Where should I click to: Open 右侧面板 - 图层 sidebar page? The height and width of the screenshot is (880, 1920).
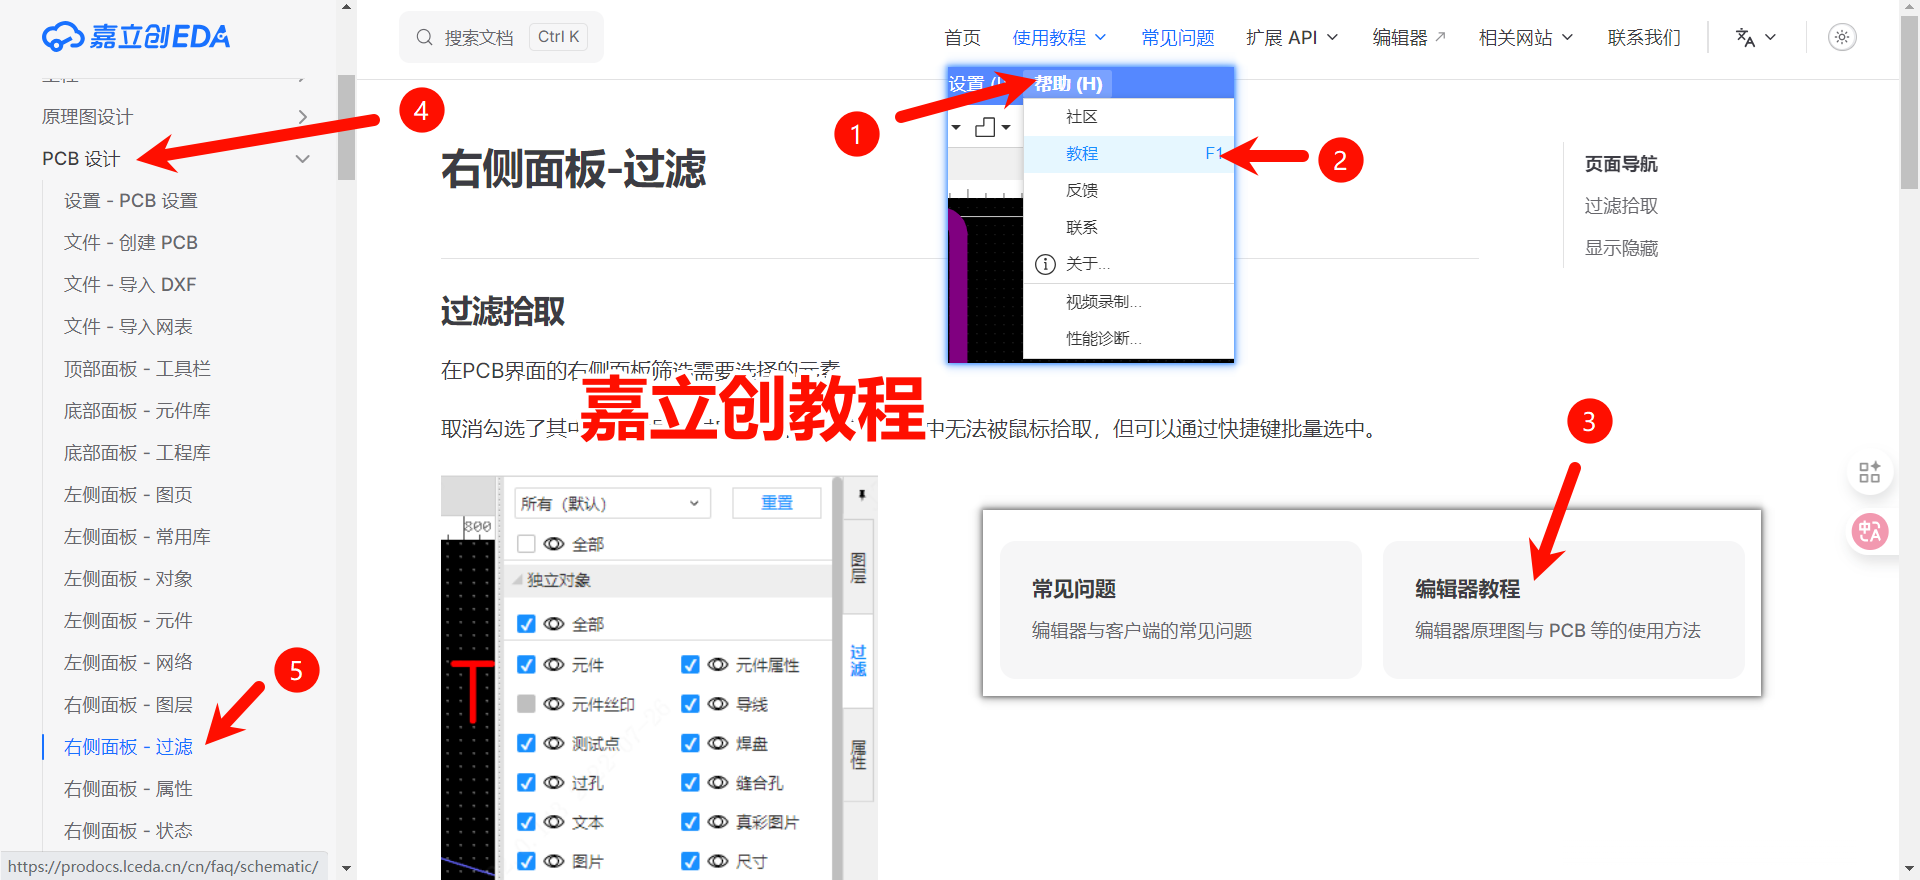[128, 705]
